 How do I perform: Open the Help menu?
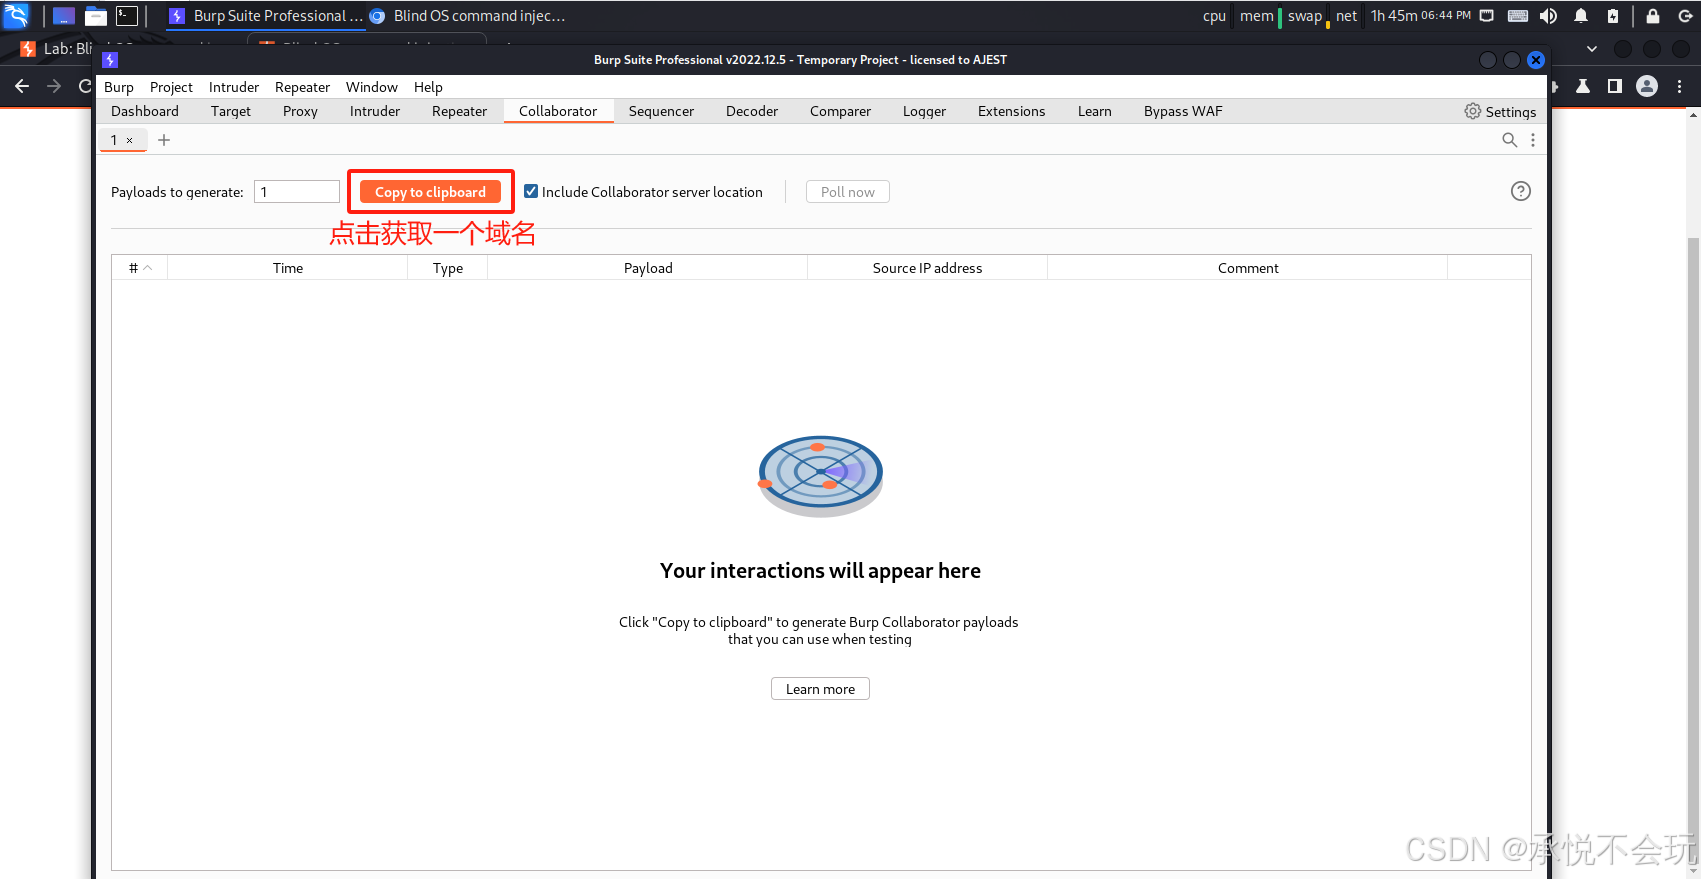click(x=428, y=87)
